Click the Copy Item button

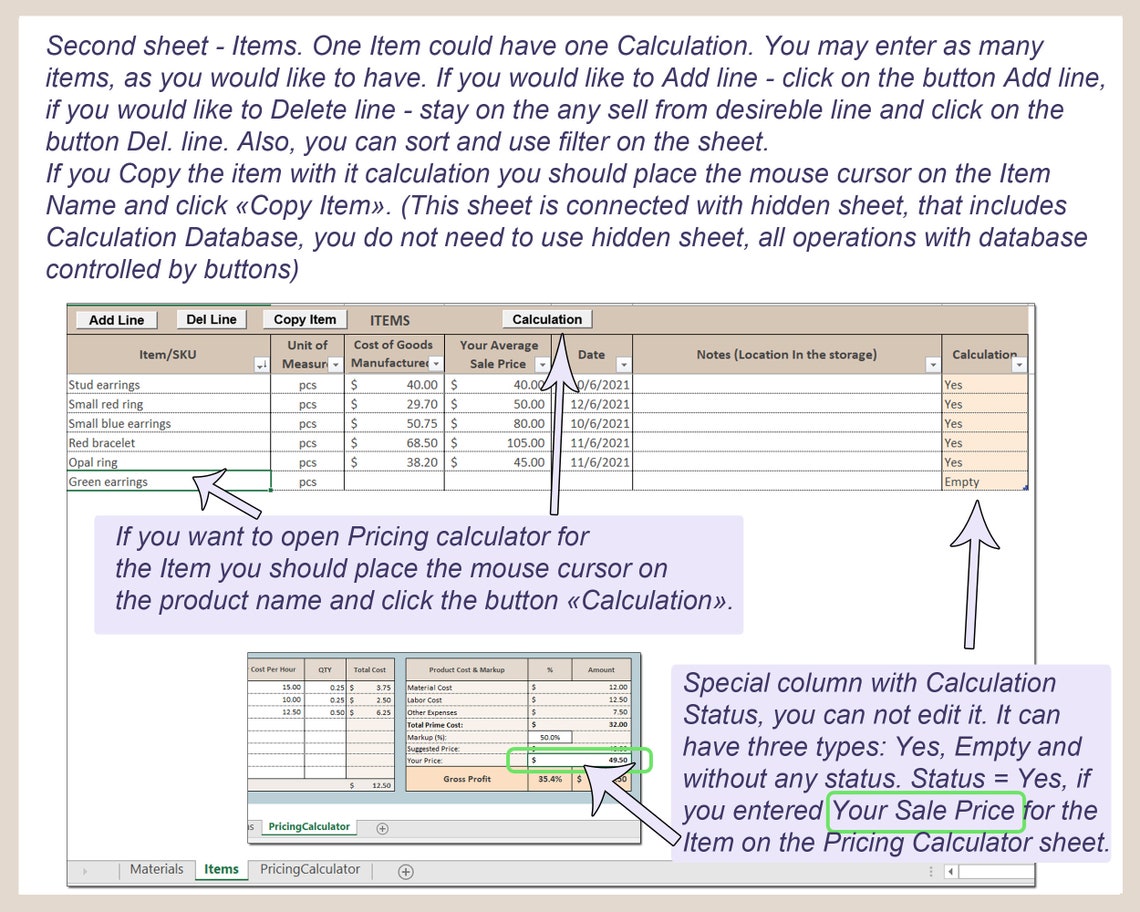(x=304, y=319)
